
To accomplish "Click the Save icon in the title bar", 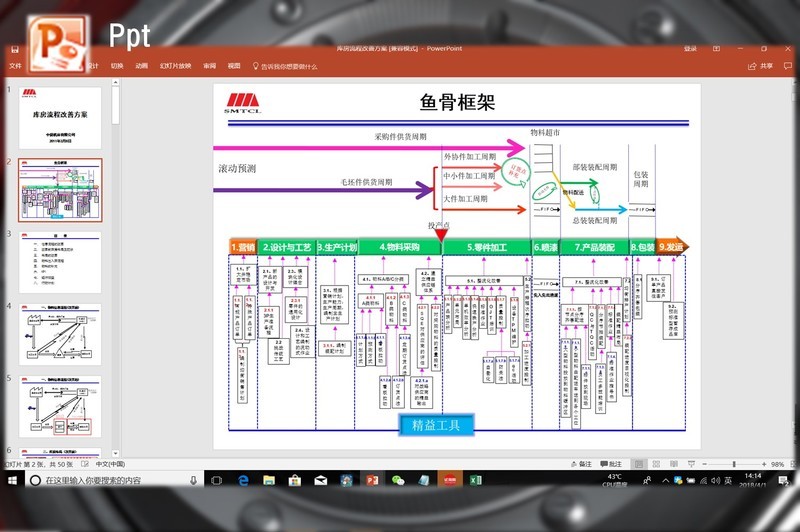I will click(15, 49).
